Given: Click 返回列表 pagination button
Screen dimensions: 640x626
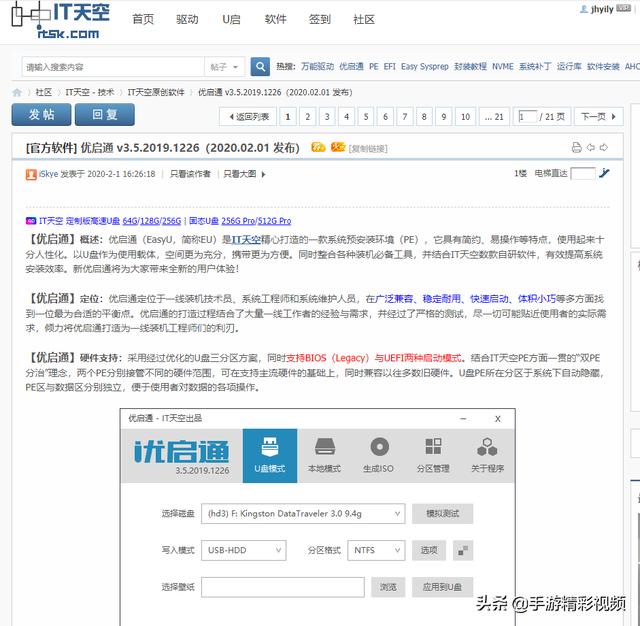Looking at the screenshot, I should (248, 117).
